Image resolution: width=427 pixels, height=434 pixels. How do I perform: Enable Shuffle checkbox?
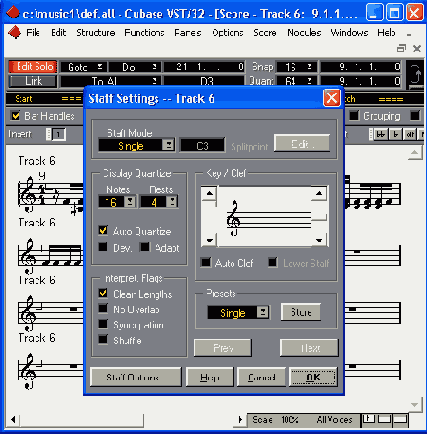pos(103,339)
